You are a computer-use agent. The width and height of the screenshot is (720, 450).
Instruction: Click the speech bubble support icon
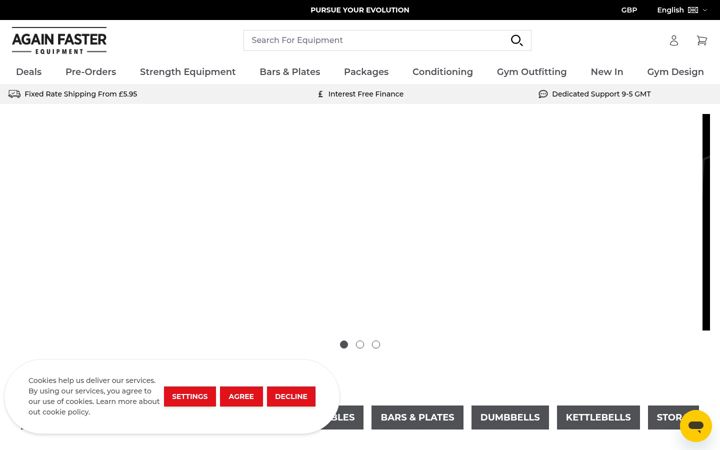click(543, 94)
